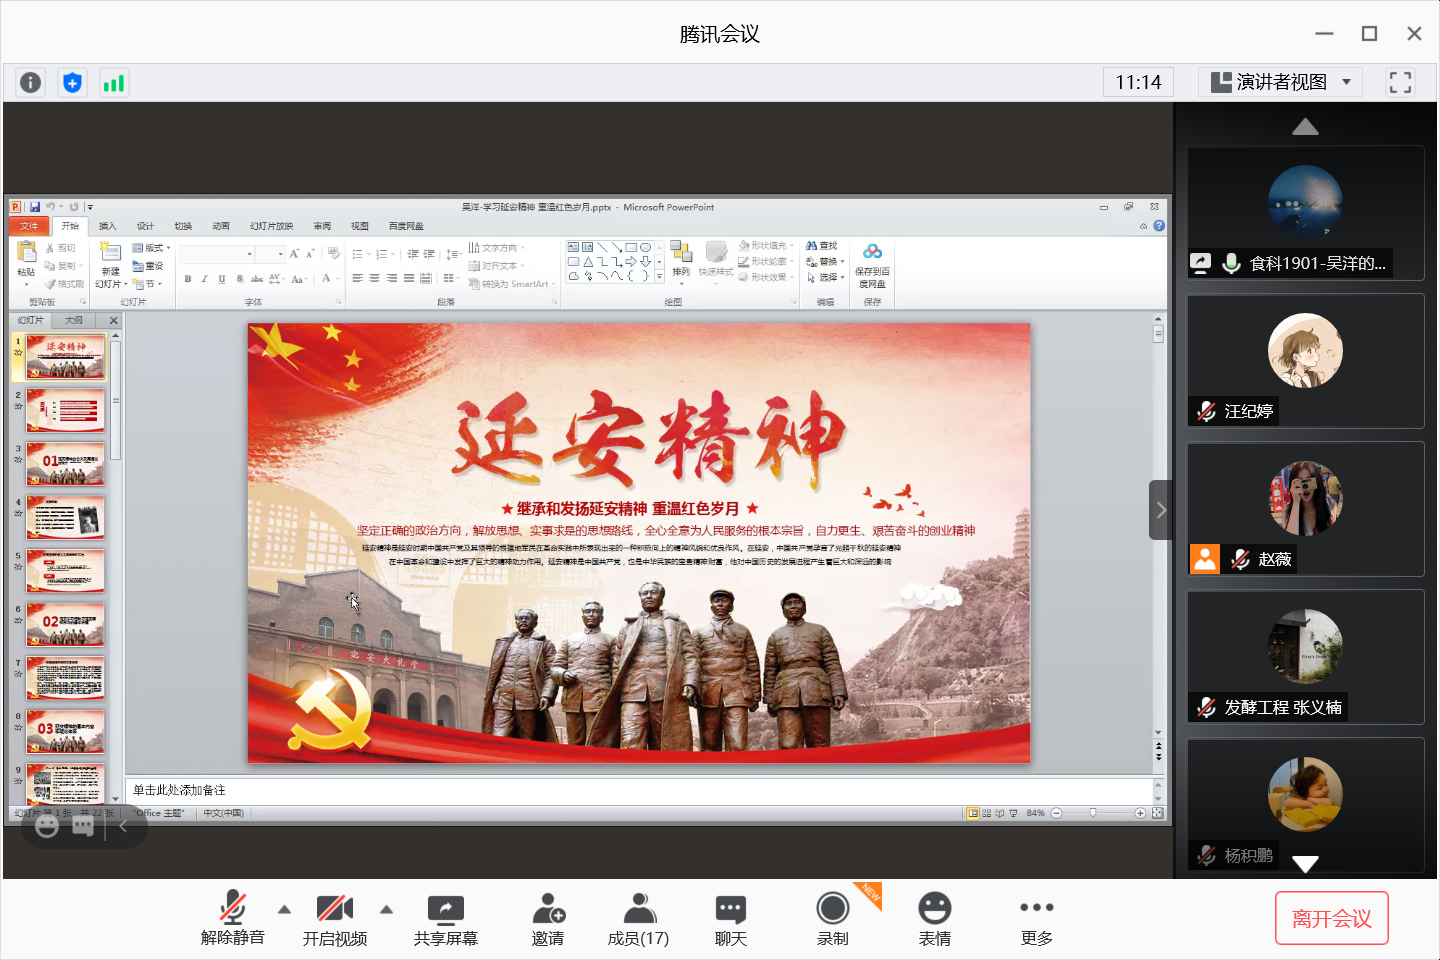
Task: Select the italic formatting icon
Action: tap(204, 277)
